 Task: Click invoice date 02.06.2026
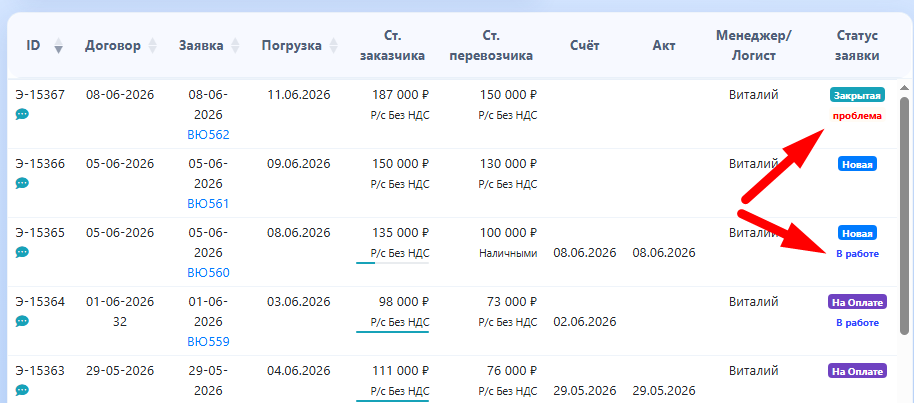[x=585, y=322]
